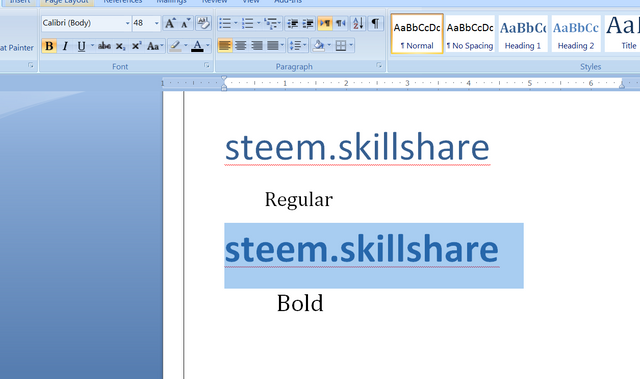
Task: Open View ribbon tab
Action: 251,2
